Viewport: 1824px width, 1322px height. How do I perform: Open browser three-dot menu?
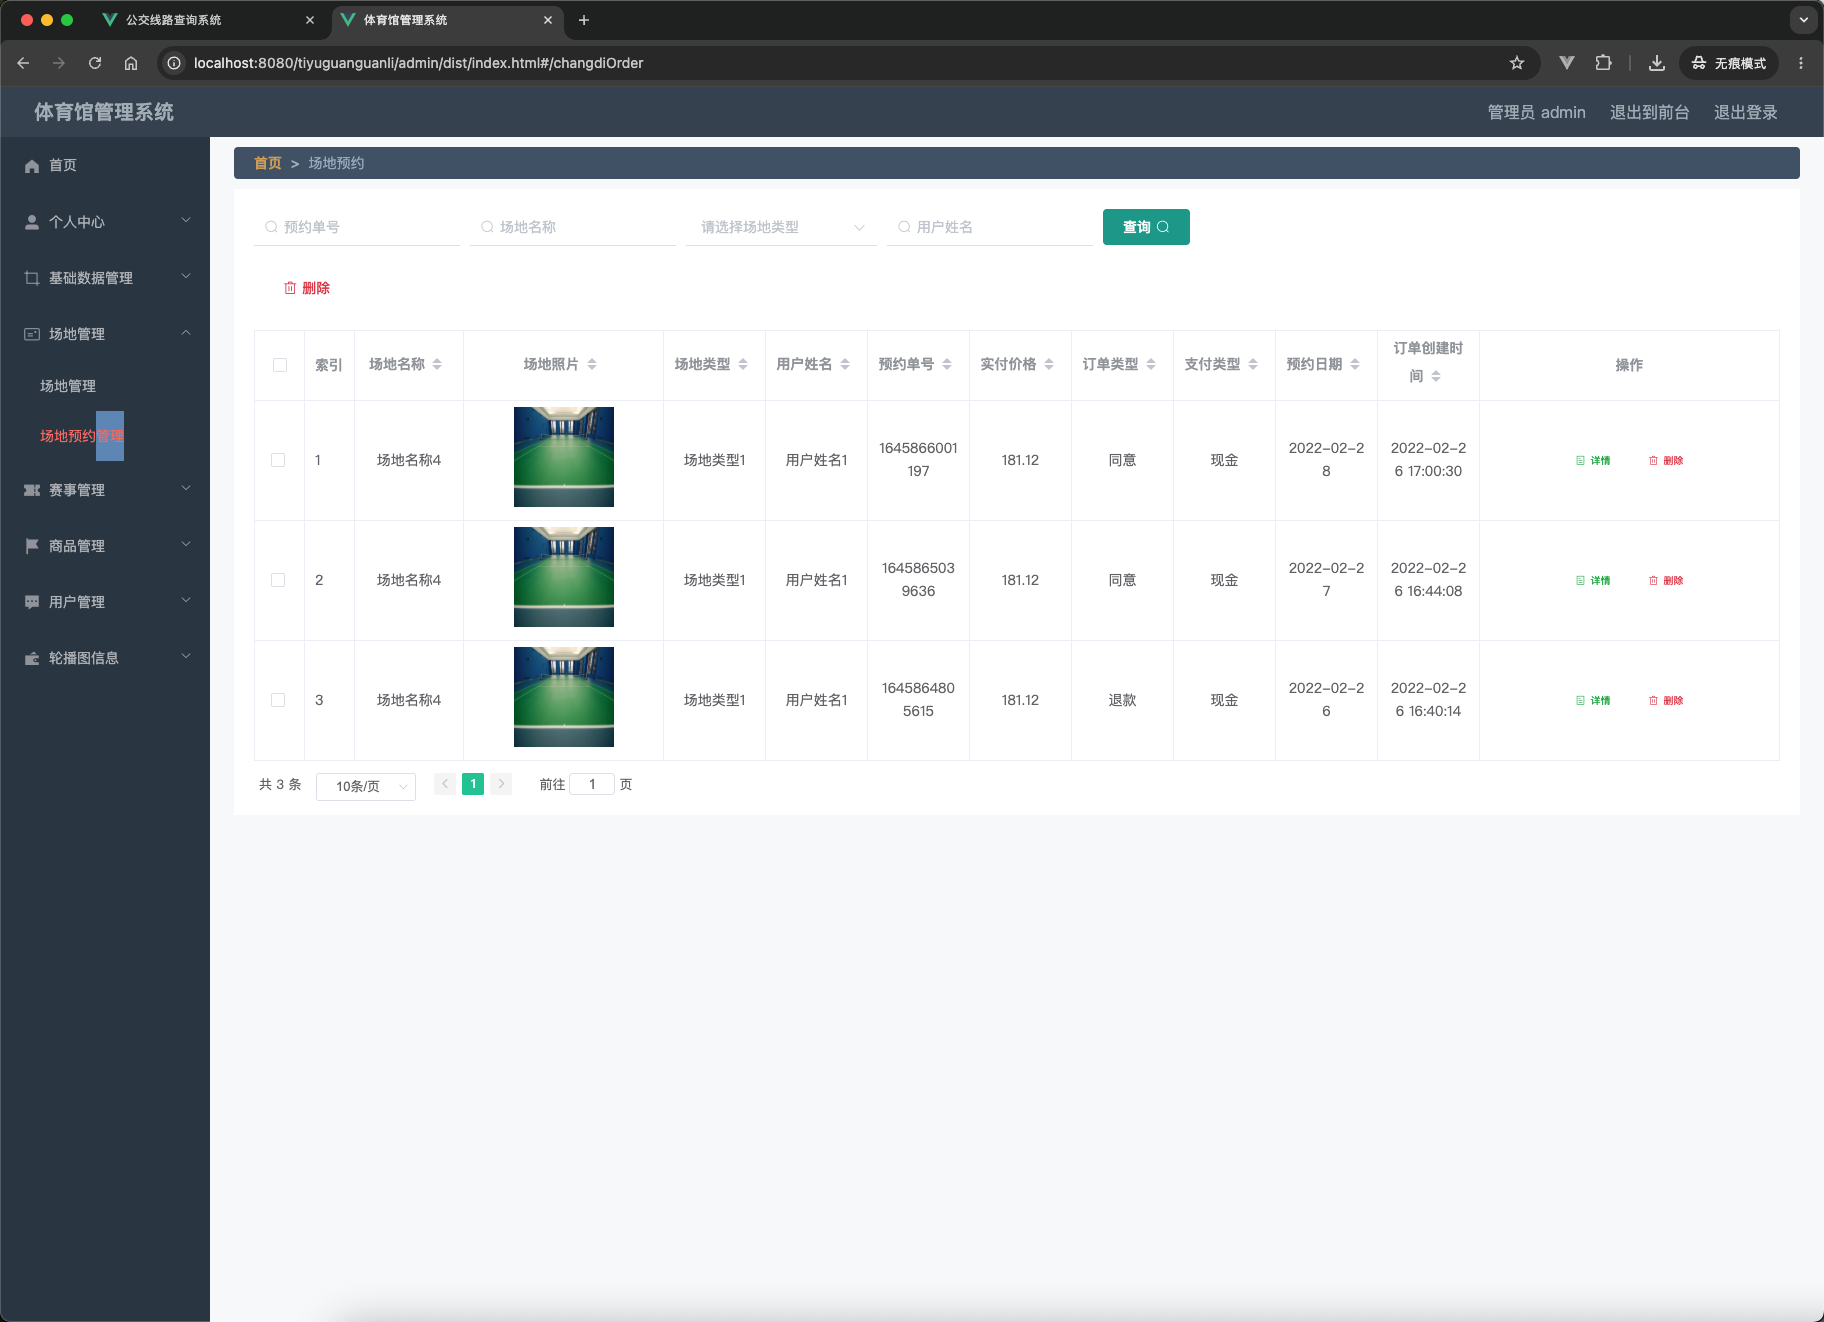point(1801,63)
